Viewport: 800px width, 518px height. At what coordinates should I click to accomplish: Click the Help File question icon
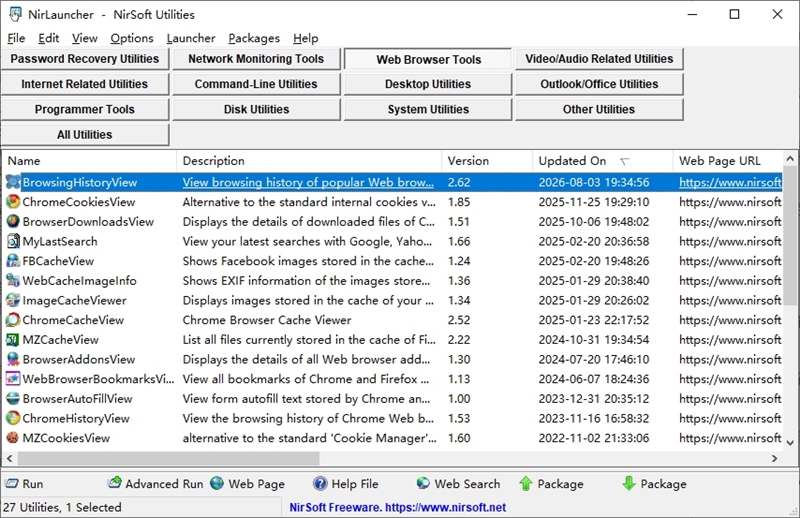pos(320,483)
